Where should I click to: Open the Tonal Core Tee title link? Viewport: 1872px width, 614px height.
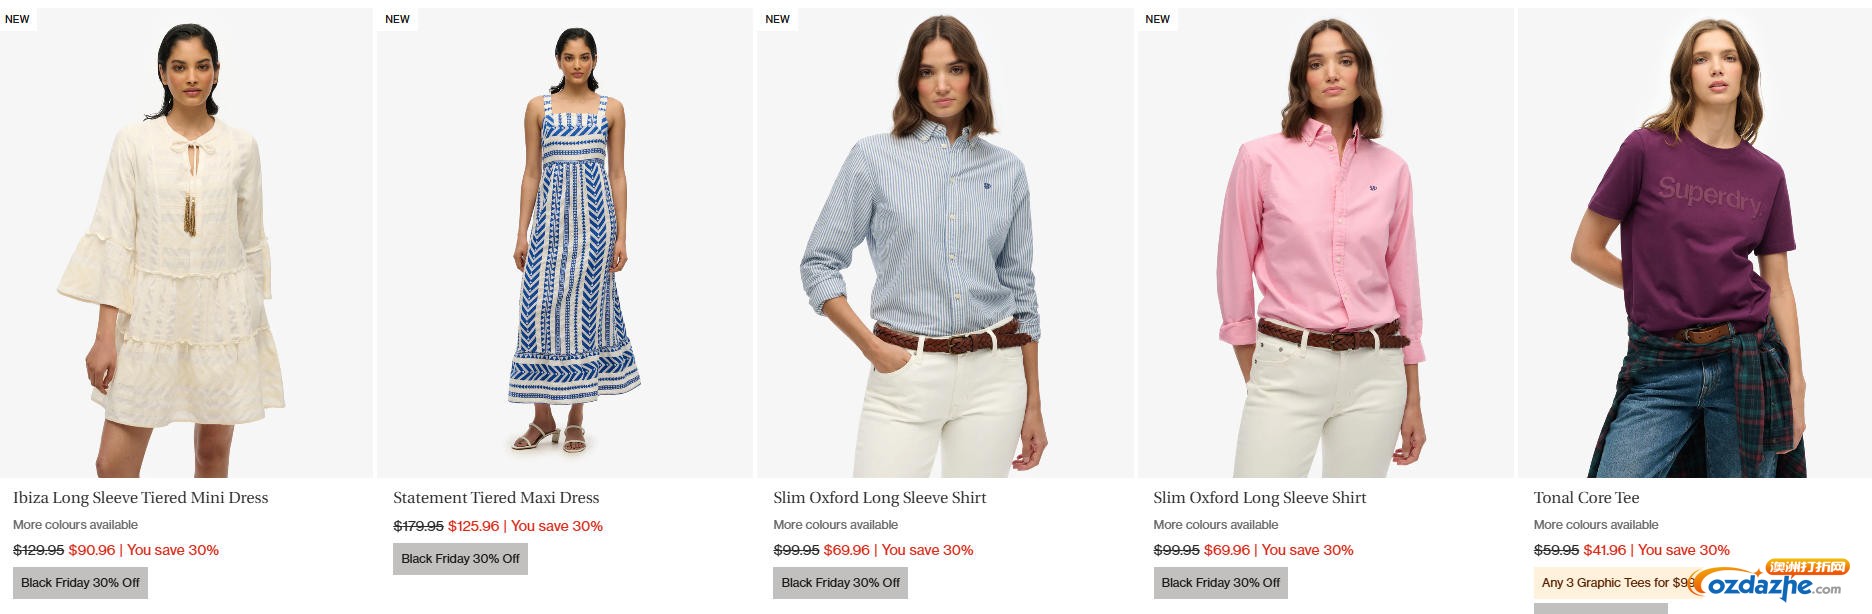point(1586,497)
